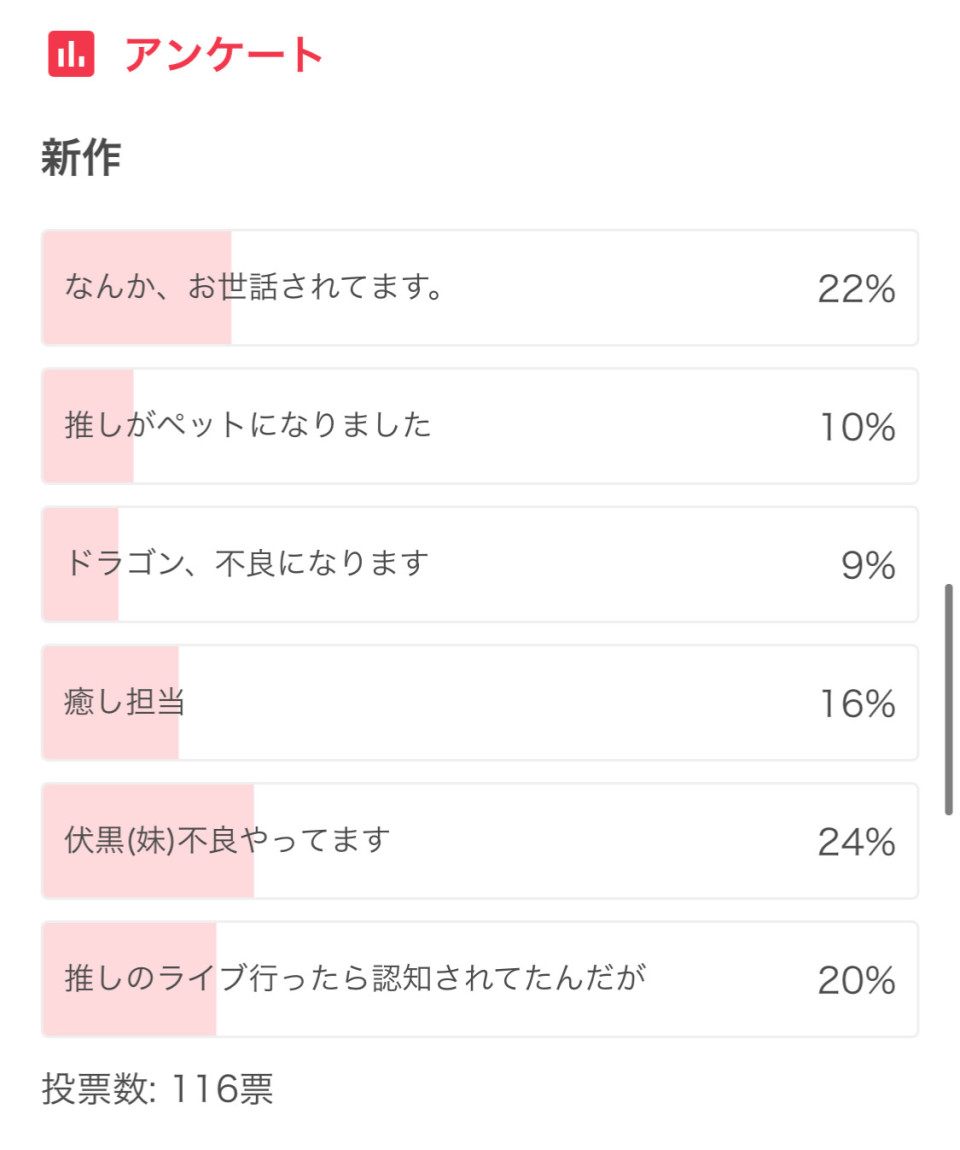Click the アンケート heading text
This screenshot has height=1150, width=960.
(x=224, y=54)
